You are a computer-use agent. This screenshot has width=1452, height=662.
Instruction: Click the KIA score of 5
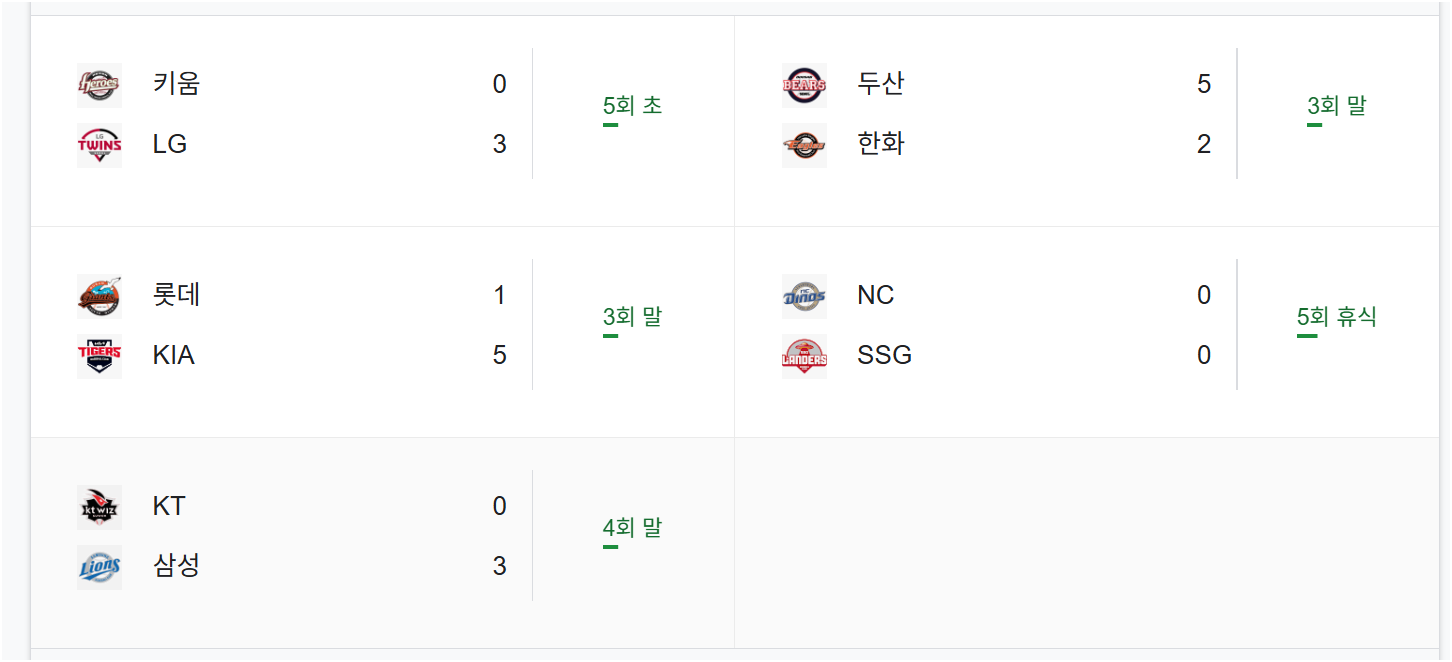click(x=500, y=355)
